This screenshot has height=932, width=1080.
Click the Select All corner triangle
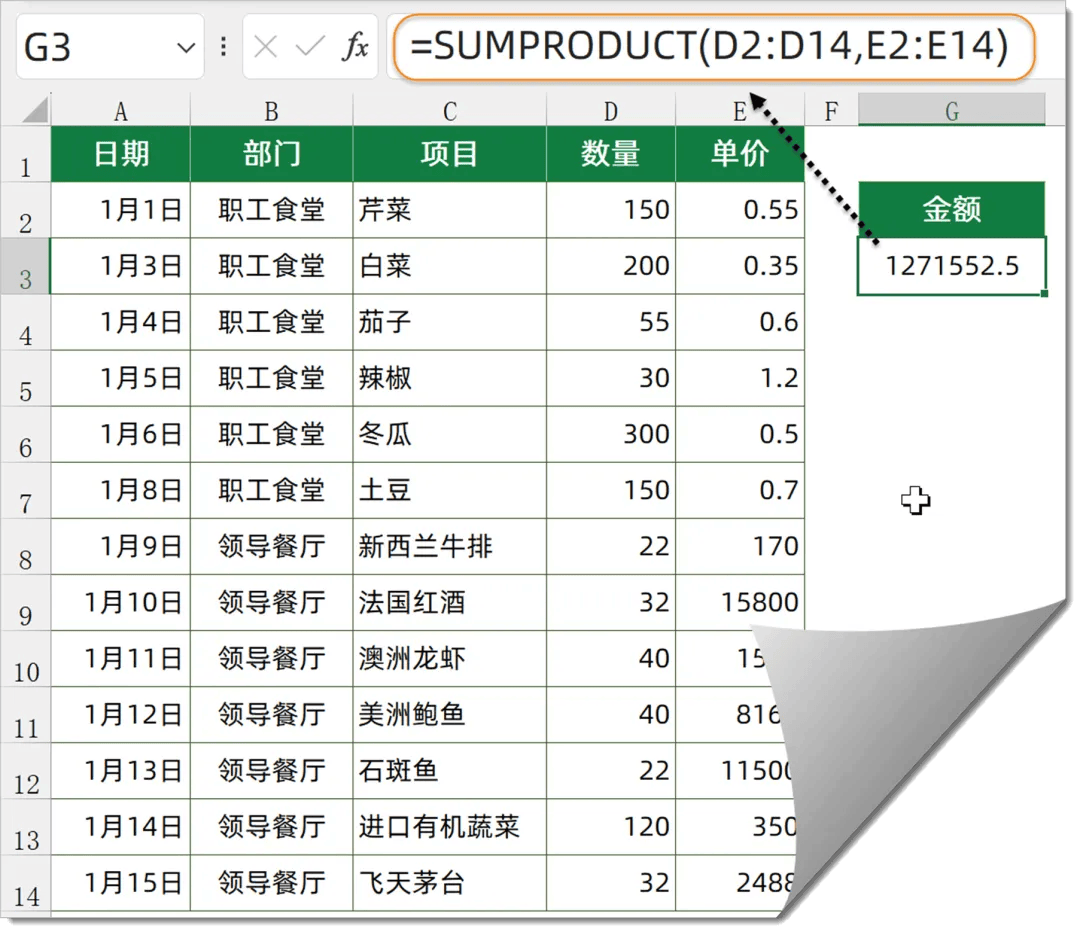coord(34,110)
